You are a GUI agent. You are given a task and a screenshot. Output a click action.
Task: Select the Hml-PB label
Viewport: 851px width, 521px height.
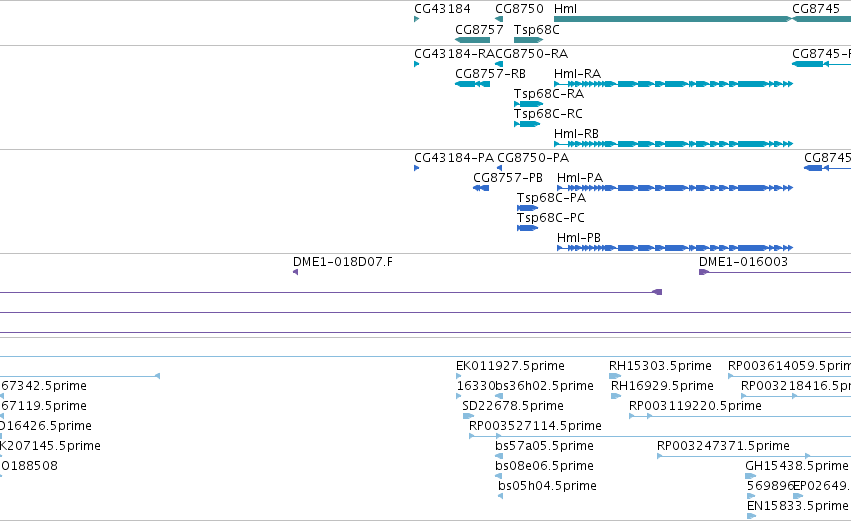tap(579, 238)
